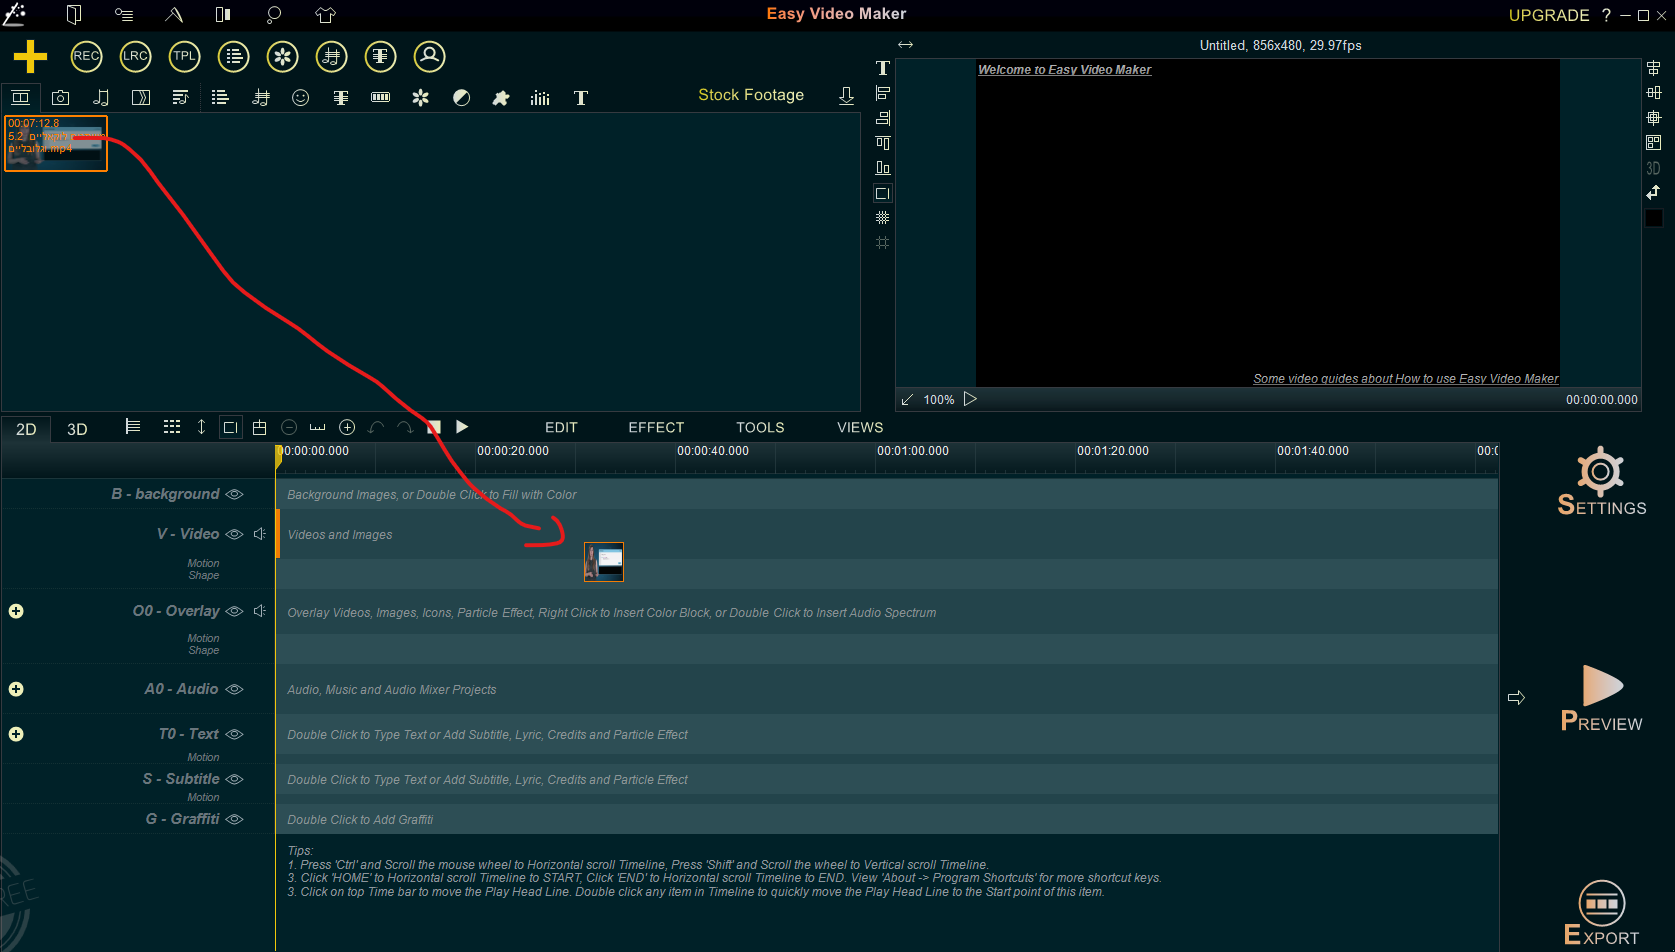Open the video guides How to use link
The image size is (1675, 952).
[x=1405, y=378]
